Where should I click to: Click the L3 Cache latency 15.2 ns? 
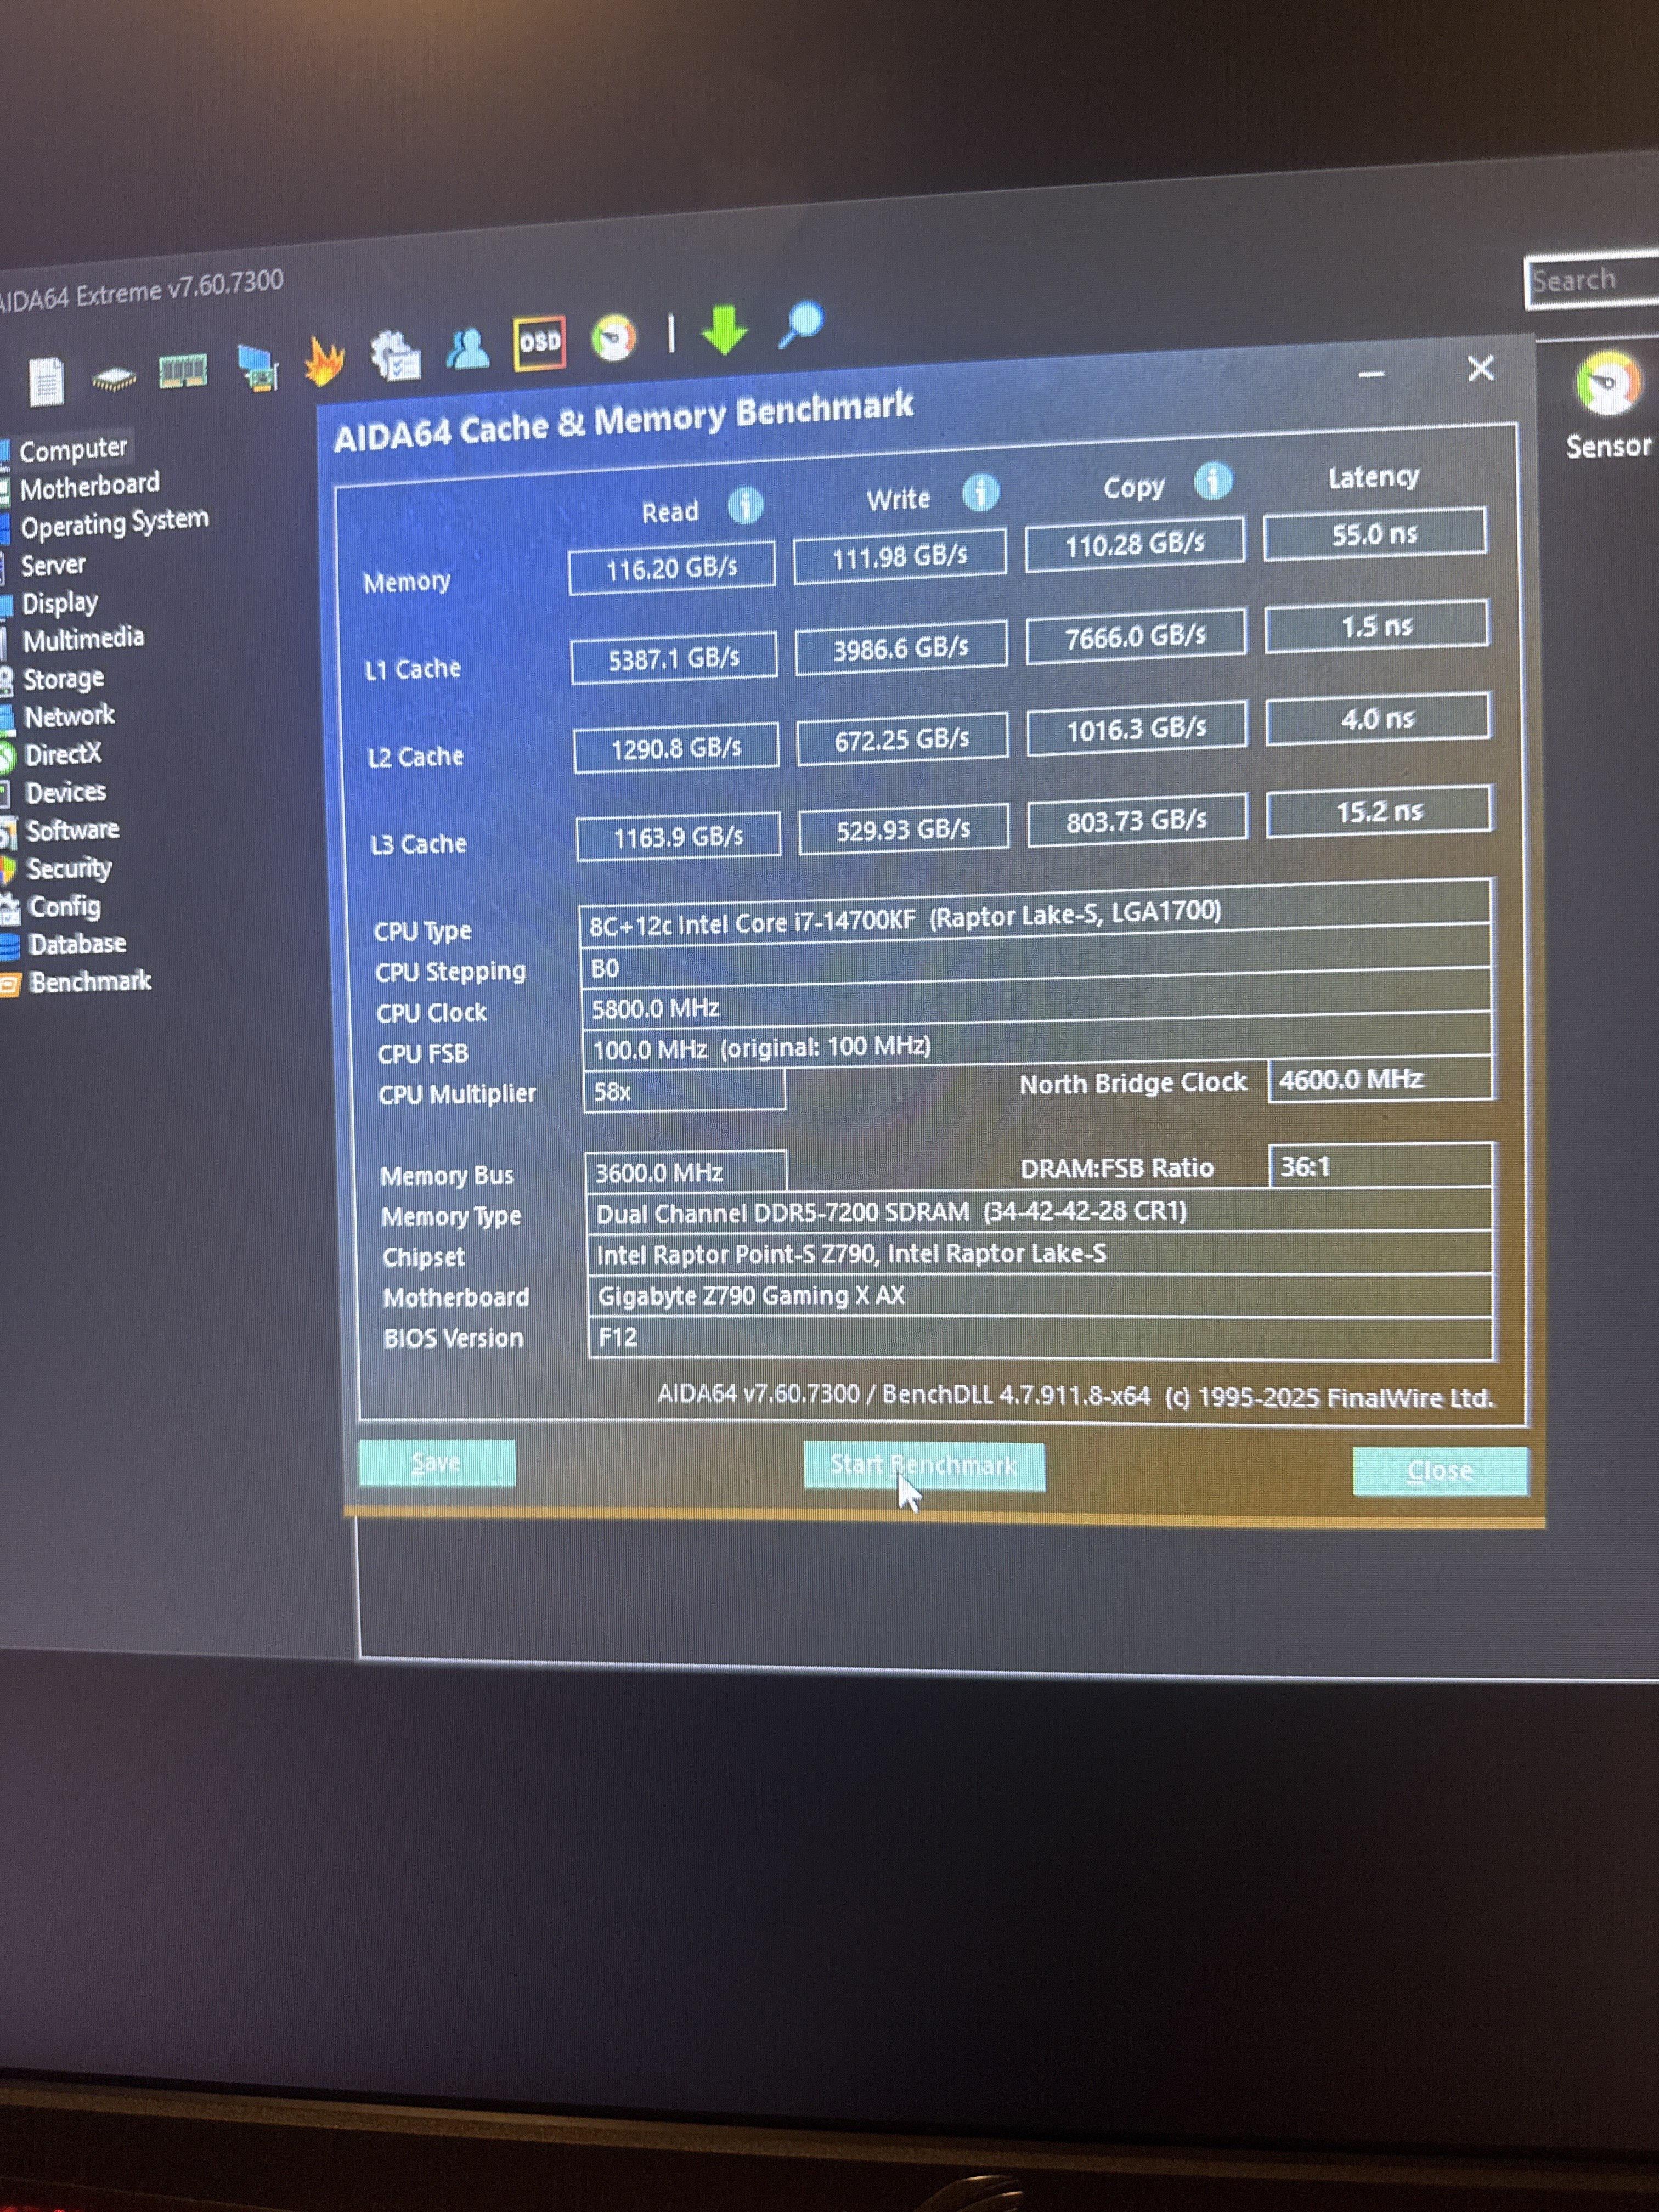1380,811
